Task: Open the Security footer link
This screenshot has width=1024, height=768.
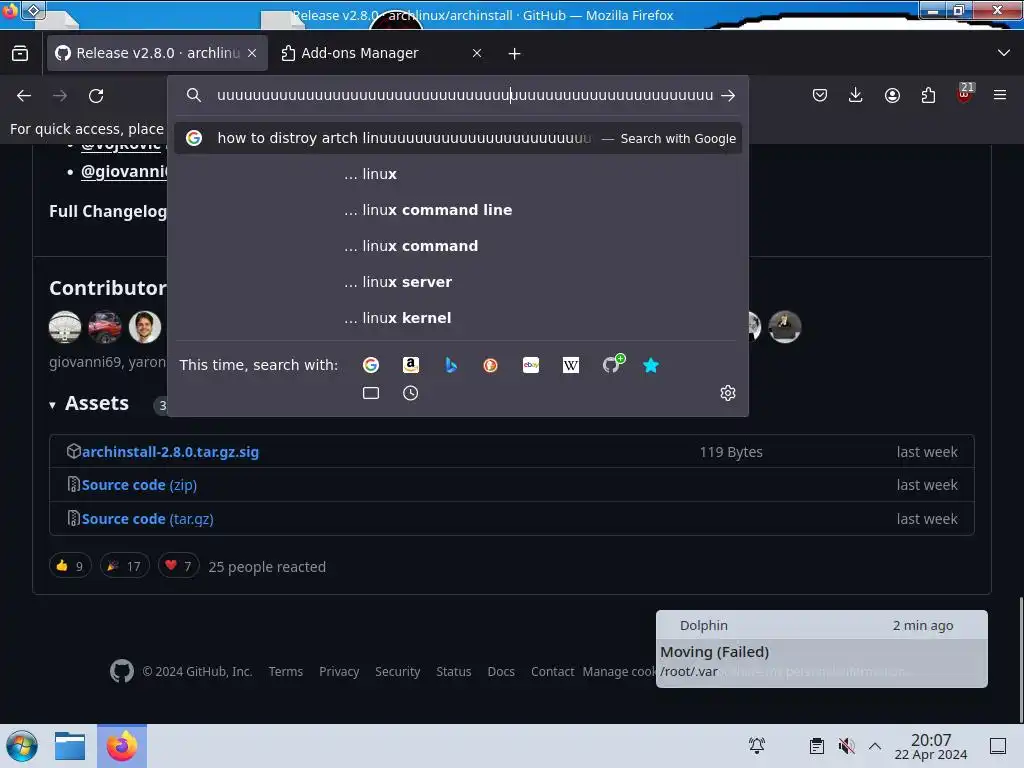Action: coord(397,671)
